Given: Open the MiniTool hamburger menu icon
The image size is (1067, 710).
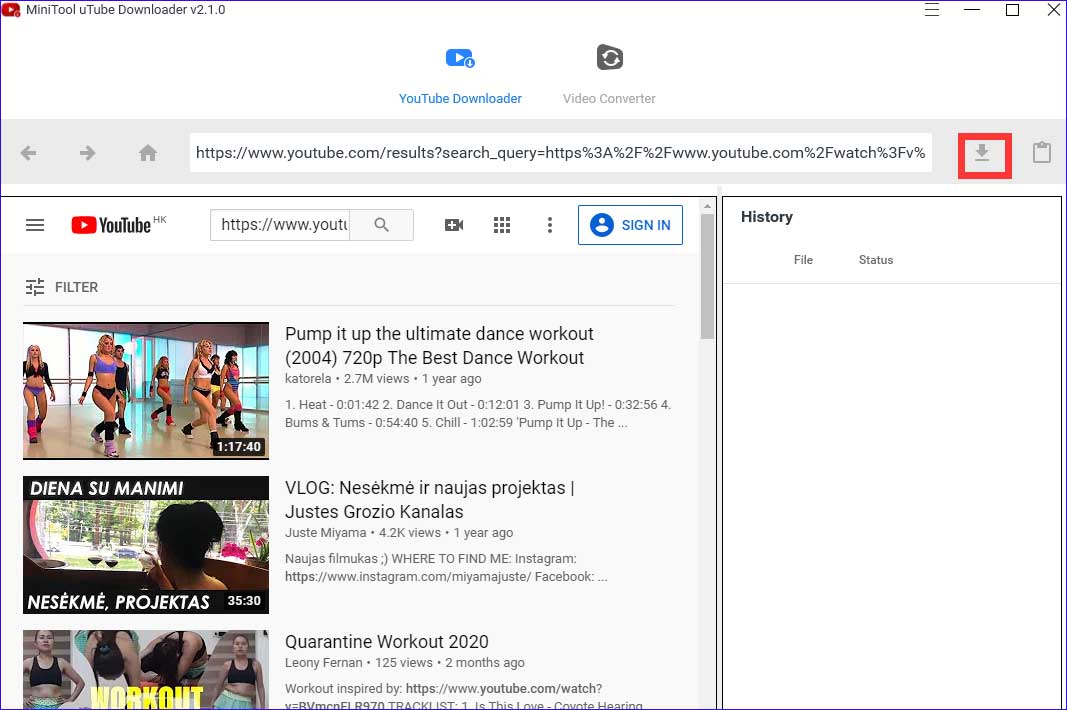Looking at the screenshot, I should point(932,10).
